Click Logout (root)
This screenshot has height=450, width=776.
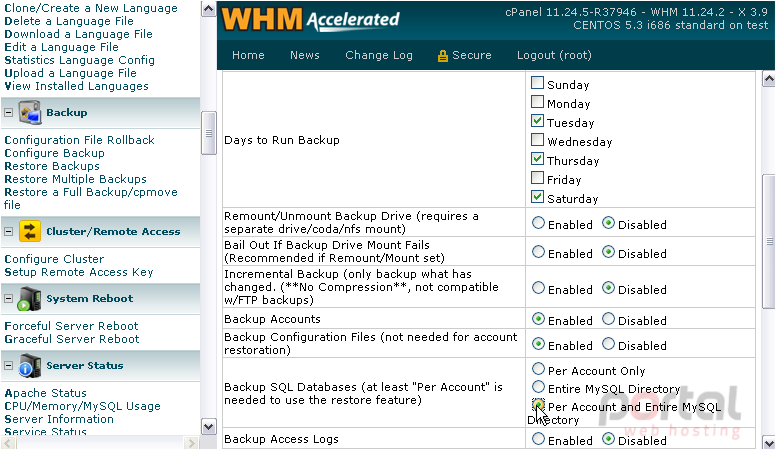coord(554,55)
